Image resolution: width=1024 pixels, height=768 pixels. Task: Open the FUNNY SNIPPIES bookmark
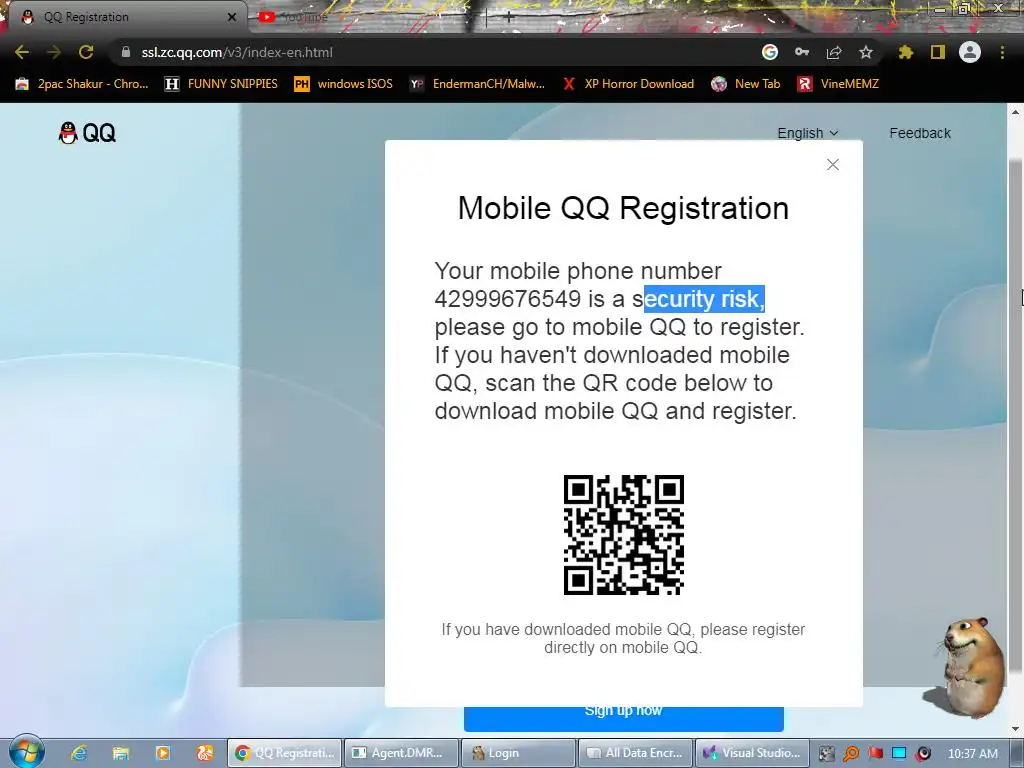pyautogui.click(x=221, y=84)
